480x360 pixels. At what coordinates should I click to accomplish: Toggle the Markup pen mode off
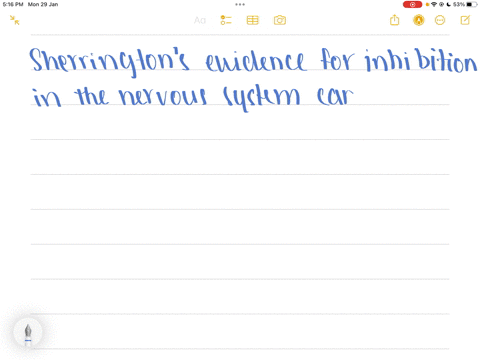(x=419, y=20)
